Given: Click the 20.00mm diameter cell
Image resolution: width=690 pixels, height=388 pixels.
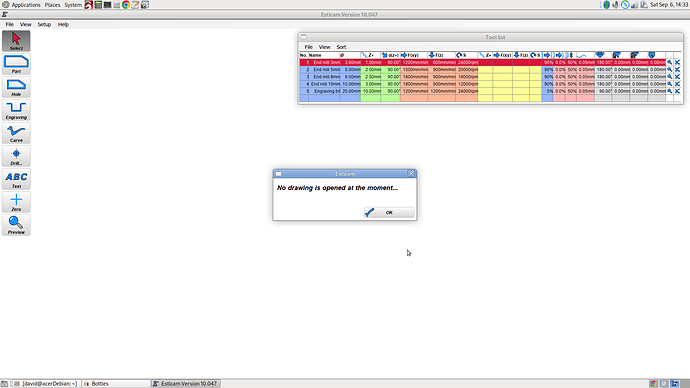Looking at the screenshot, I should pos(350,91).
